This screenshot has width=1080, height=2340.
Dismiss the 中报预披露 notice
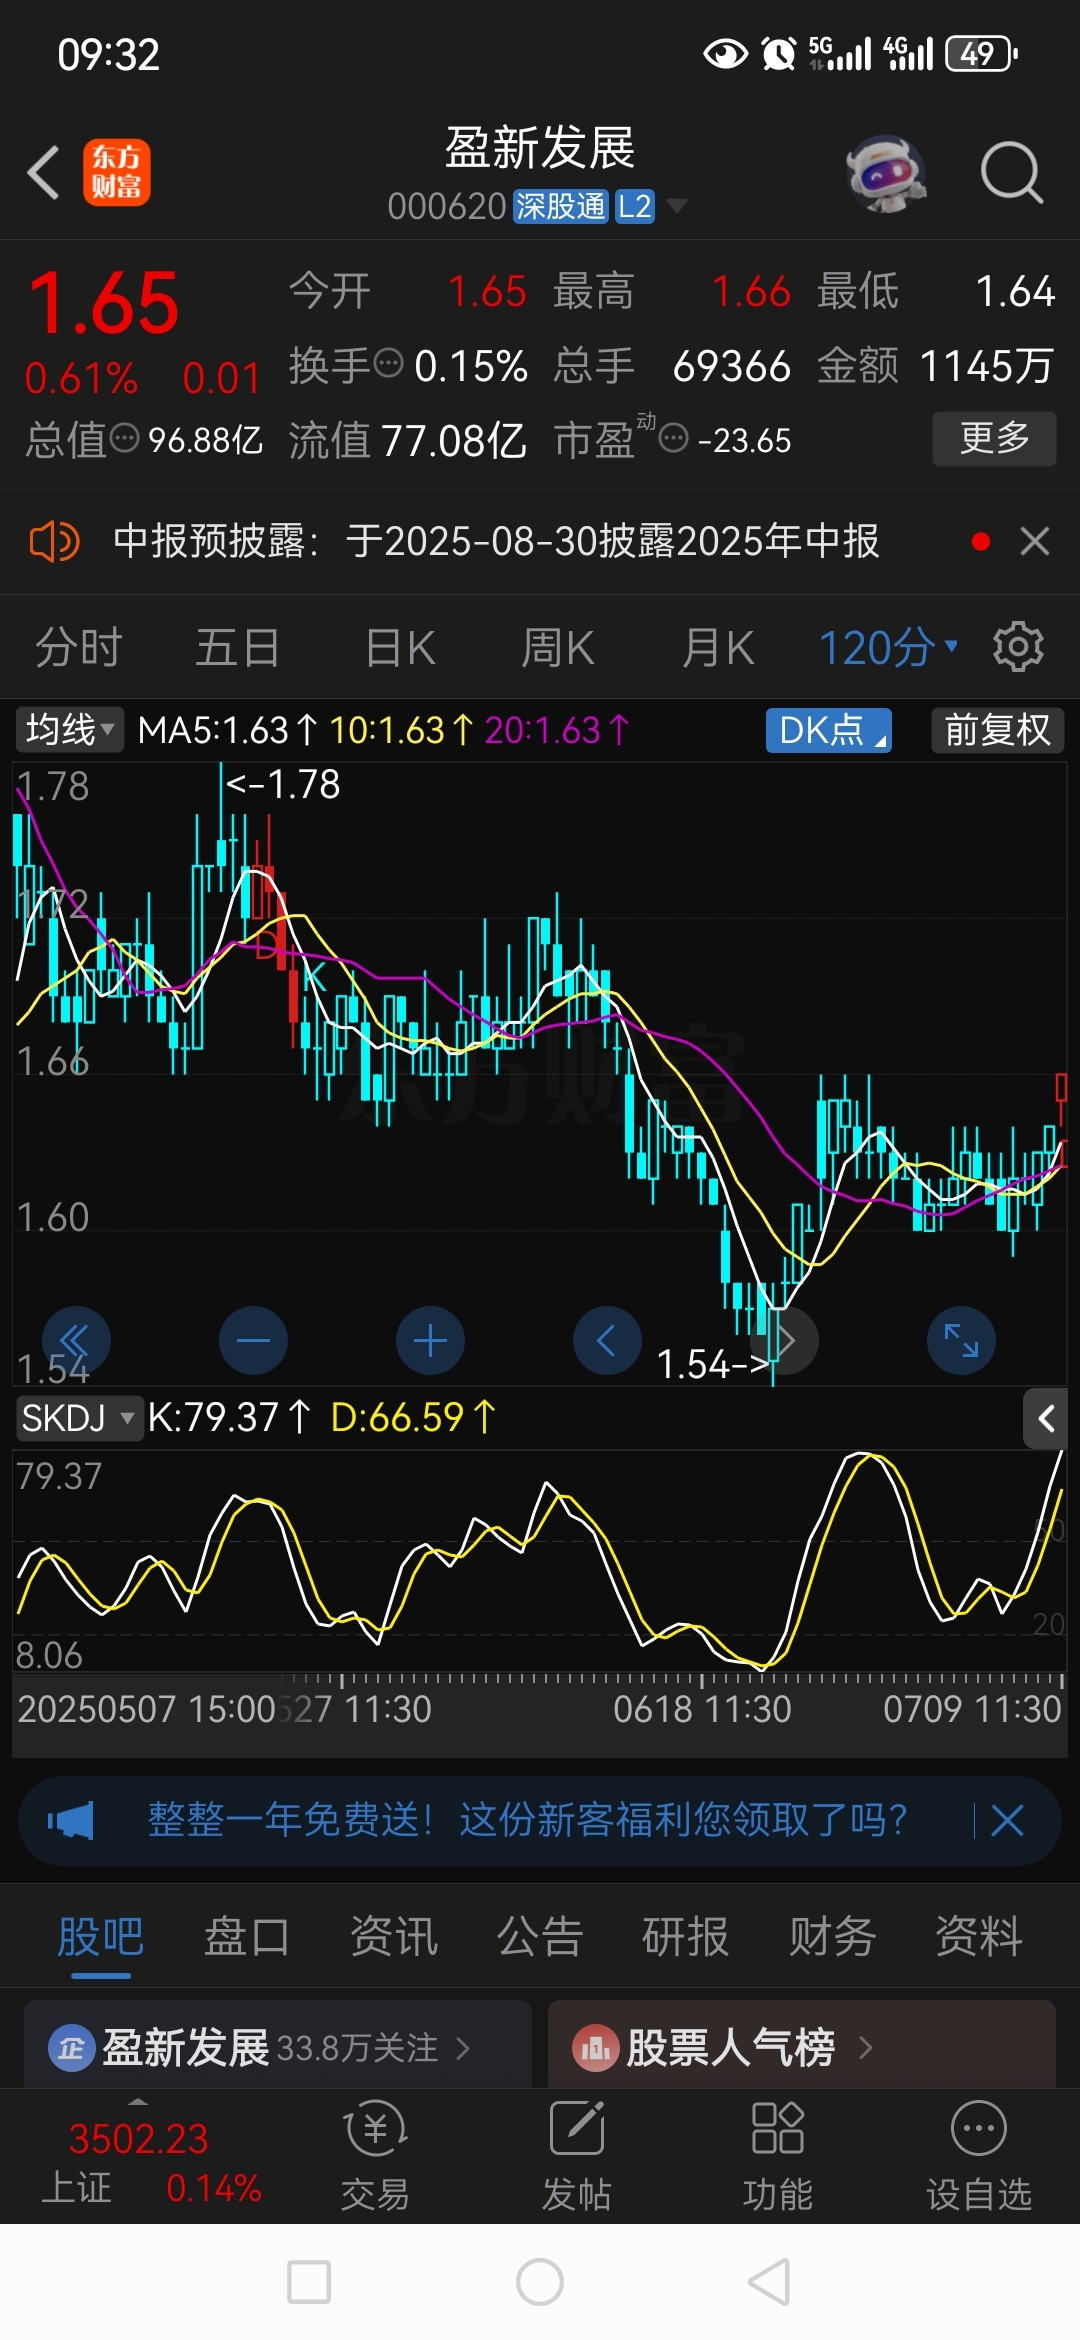(x=1035, y=542)
